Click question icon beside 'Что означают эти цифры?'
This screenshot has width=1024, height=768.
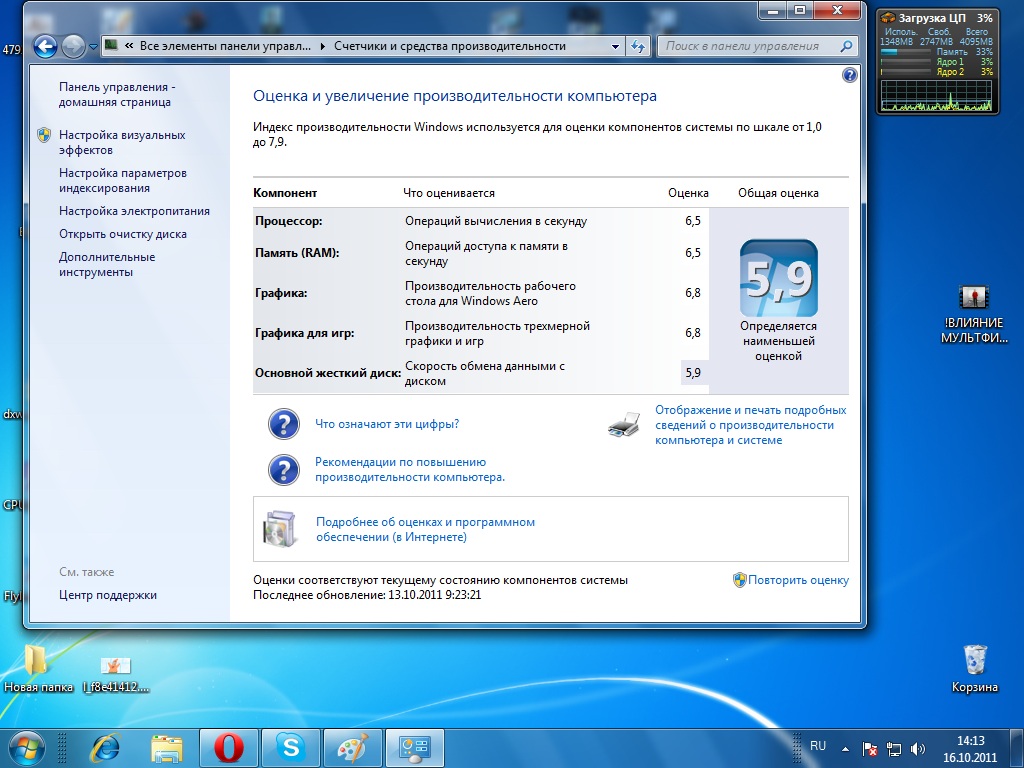pyautogui.click(x=284, y=424)
